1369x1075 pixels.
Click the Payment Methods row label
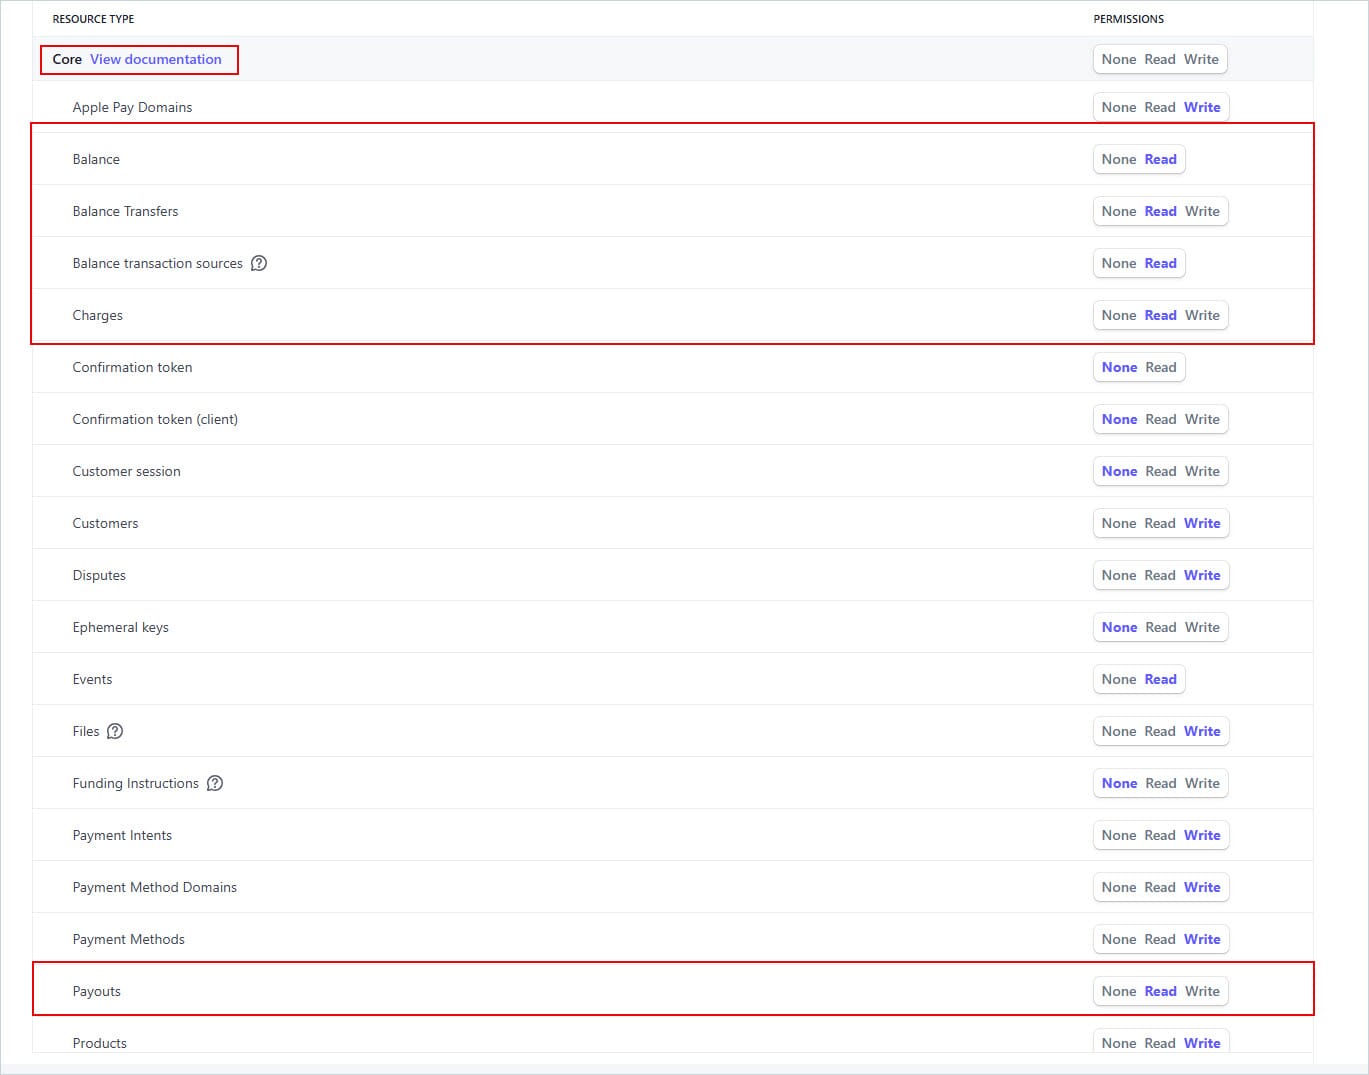coord(128,939)
